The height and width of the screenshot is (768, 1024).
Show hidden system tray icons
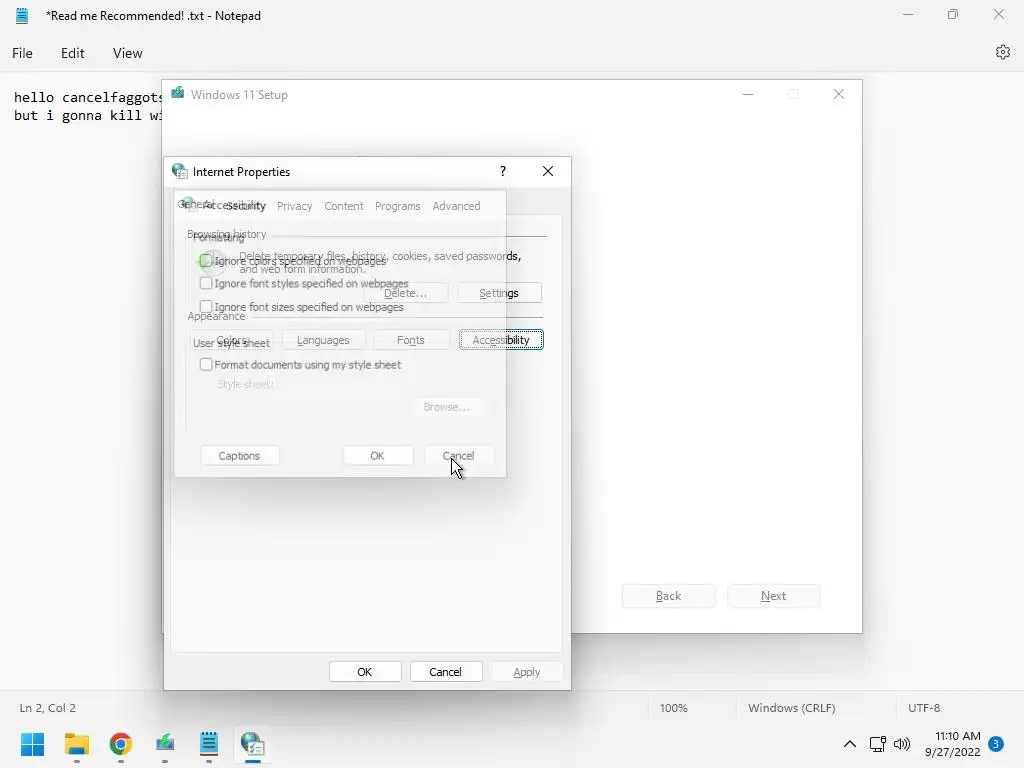(850, 744)
